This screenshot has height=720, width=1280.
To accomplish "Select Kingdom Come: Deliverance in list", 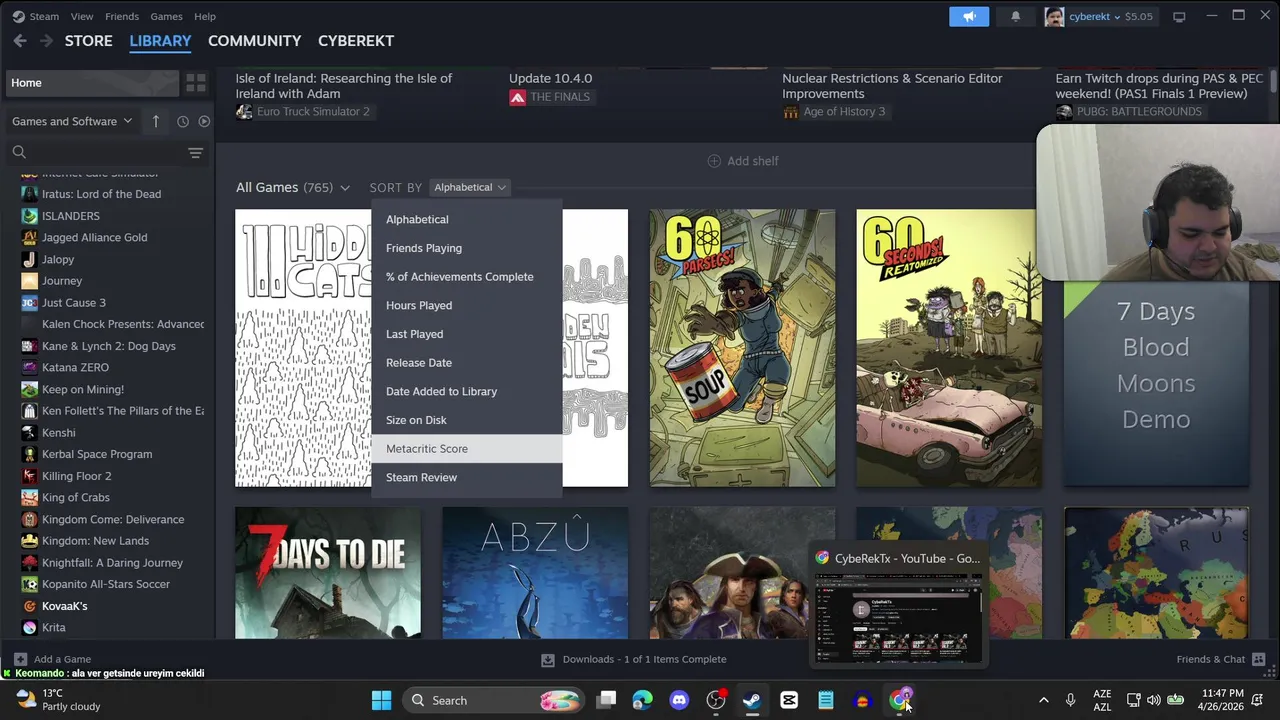I will tap(112, 520).
